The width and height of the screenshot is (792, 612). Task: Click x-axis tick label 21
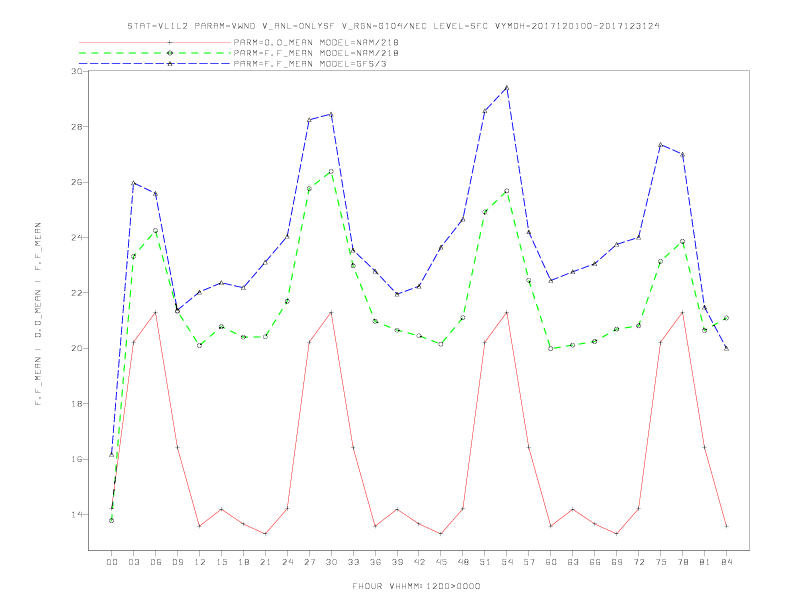point(265,562)
